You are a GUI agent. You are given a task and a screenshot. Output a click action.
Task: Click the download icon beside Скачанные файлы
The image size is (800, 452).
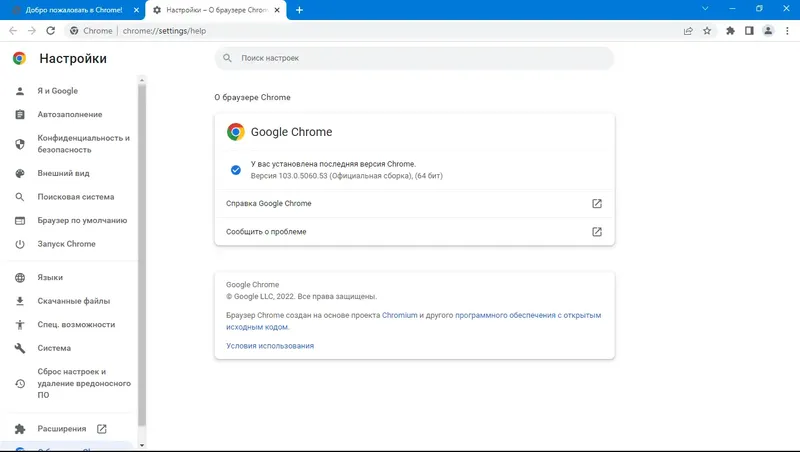click(x=20, y=301)
